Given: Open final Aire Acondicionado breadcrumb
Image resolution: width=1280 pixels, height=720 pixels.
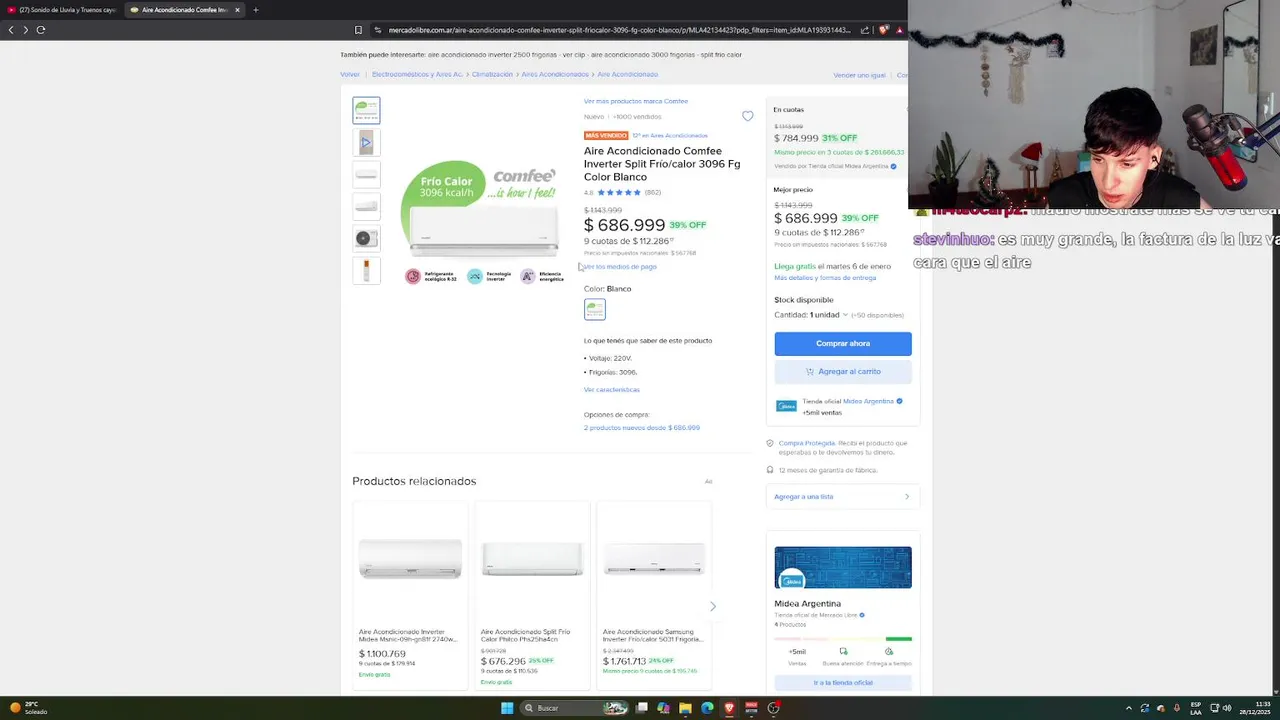Looking at the screenshot, I should coord(628,75).
